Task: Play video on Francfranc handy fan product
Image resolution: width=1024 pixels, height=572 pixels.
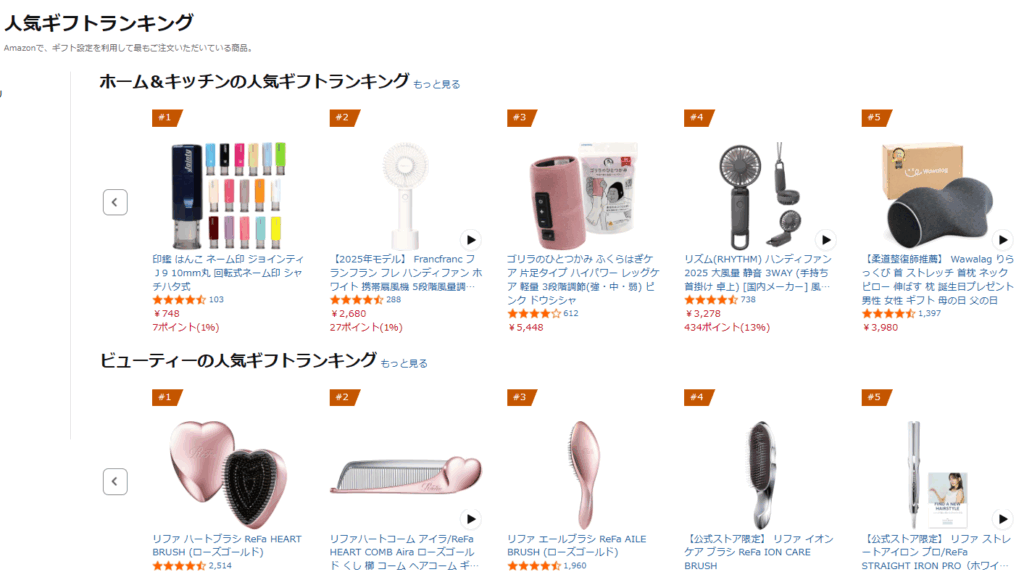Action: [471, 240]
